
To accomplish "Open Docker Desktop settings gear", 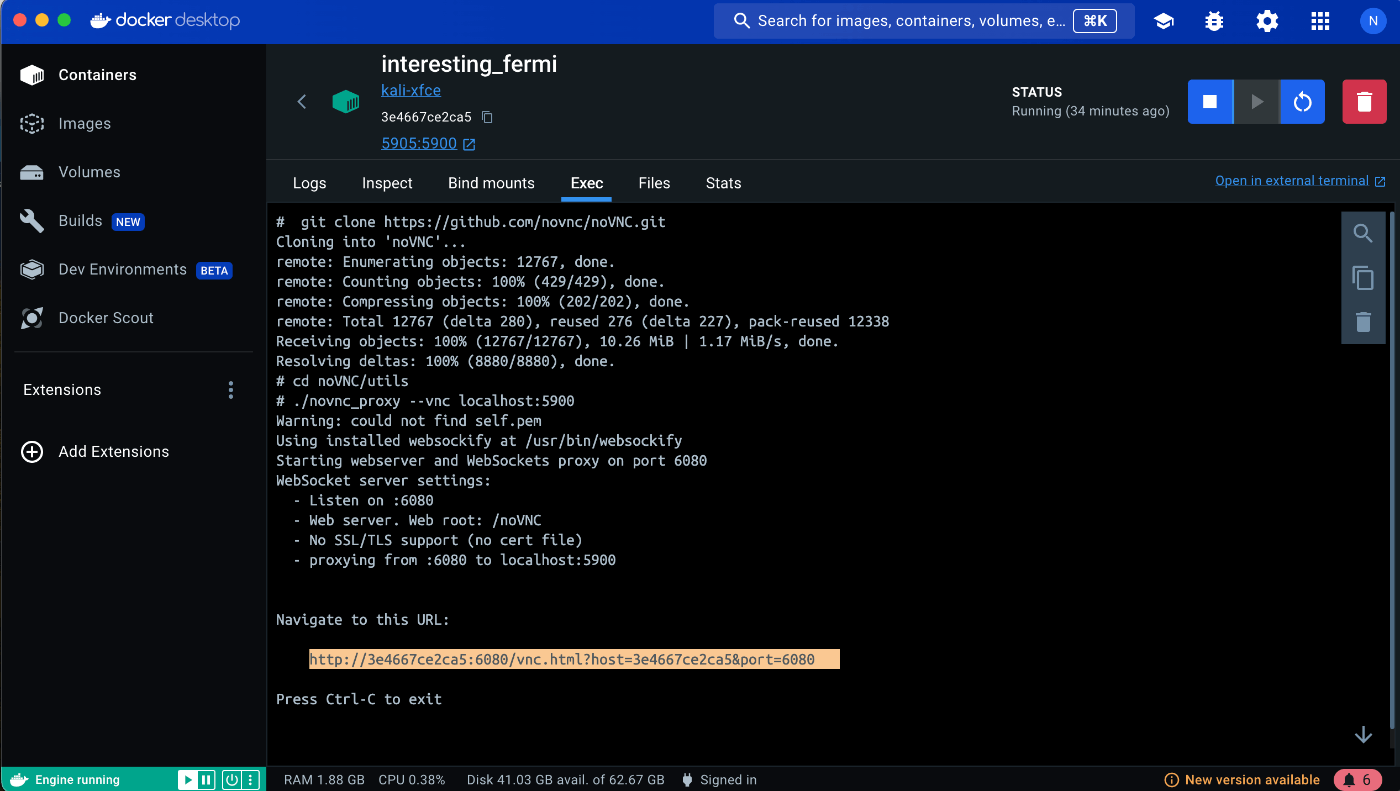I will (x=1267, y=21).
